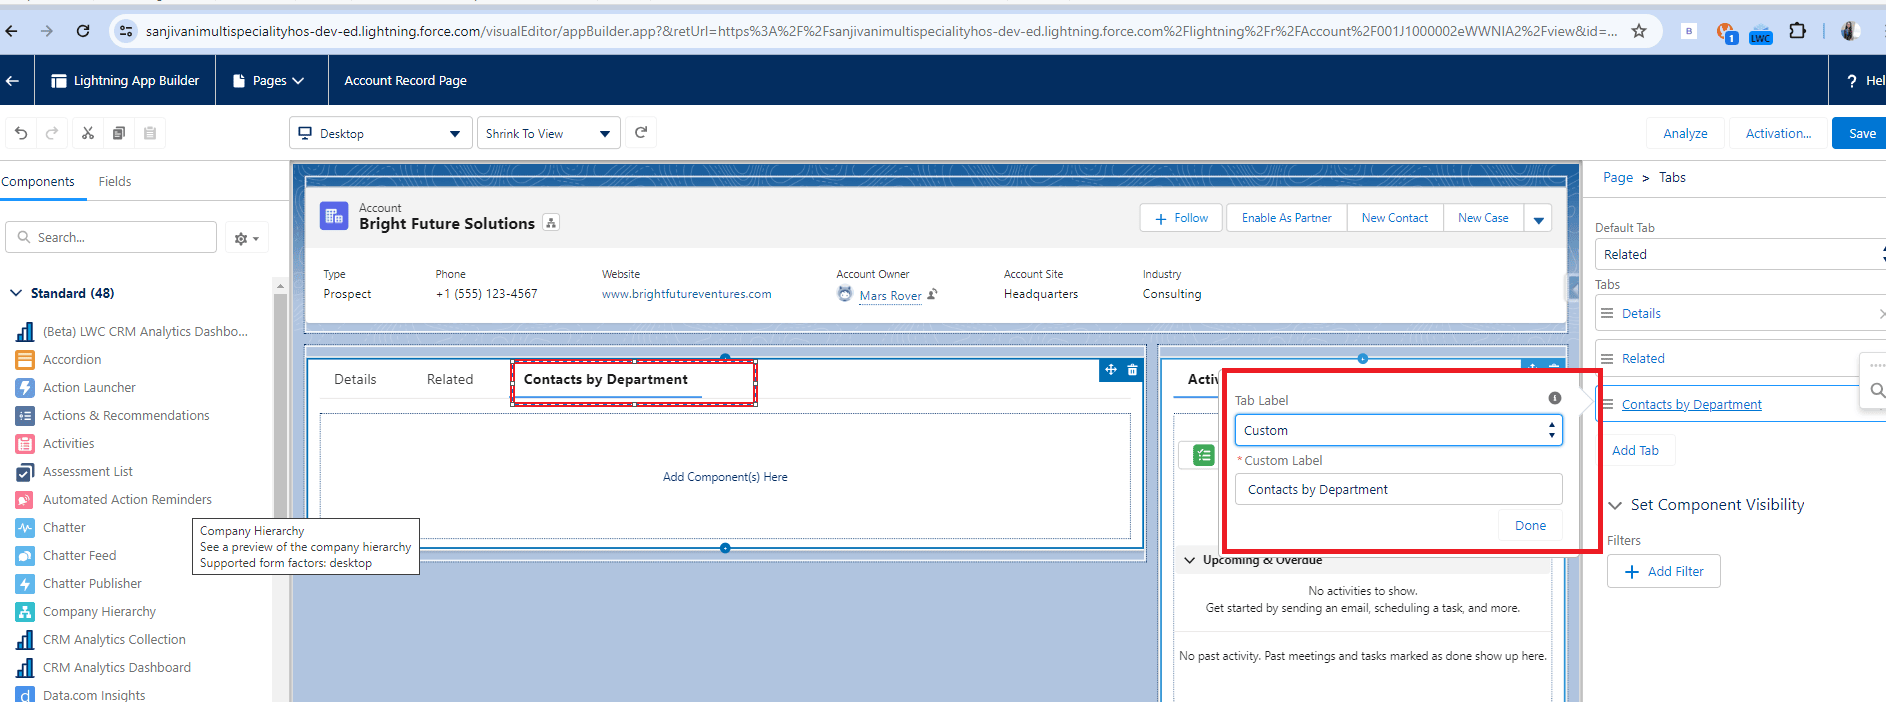Open the Tab Label dropdown set to Custom

[x=1398, y=430]
